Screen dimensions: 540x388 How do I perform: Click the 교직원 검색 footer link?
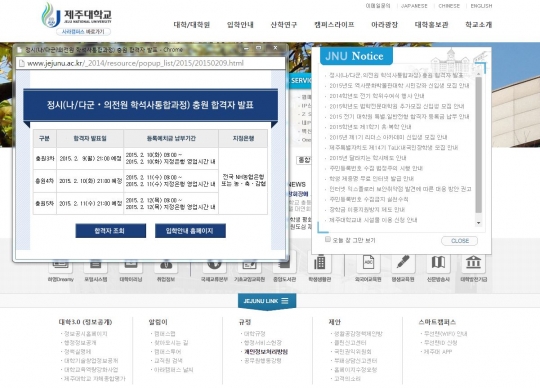click(x=168, y=360)
